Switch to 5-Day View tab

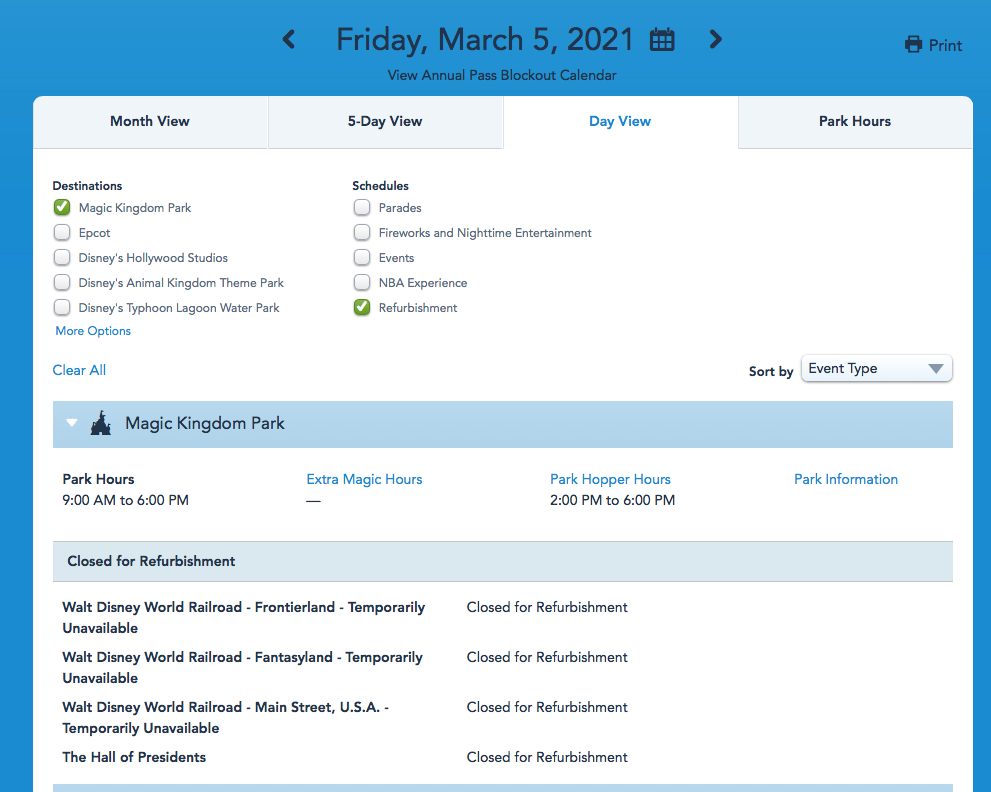[385, 122]
